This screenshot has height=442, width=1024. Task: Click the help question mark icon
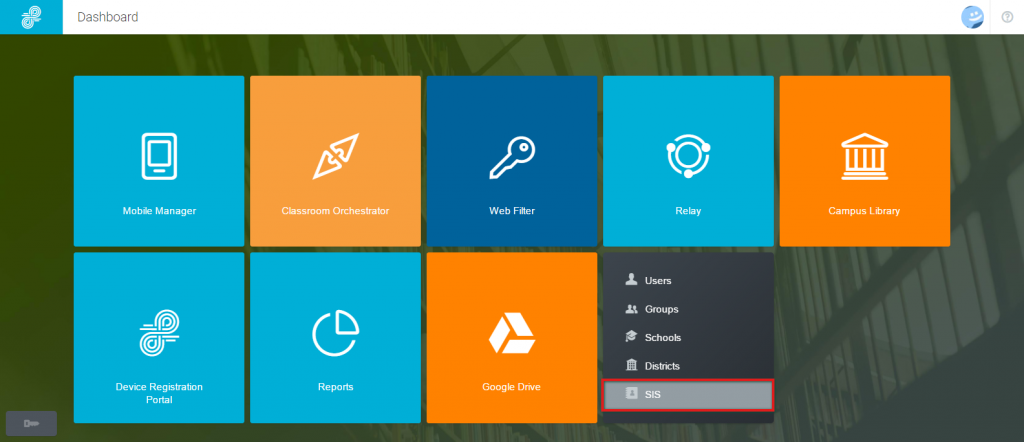tap(1007, 17)
